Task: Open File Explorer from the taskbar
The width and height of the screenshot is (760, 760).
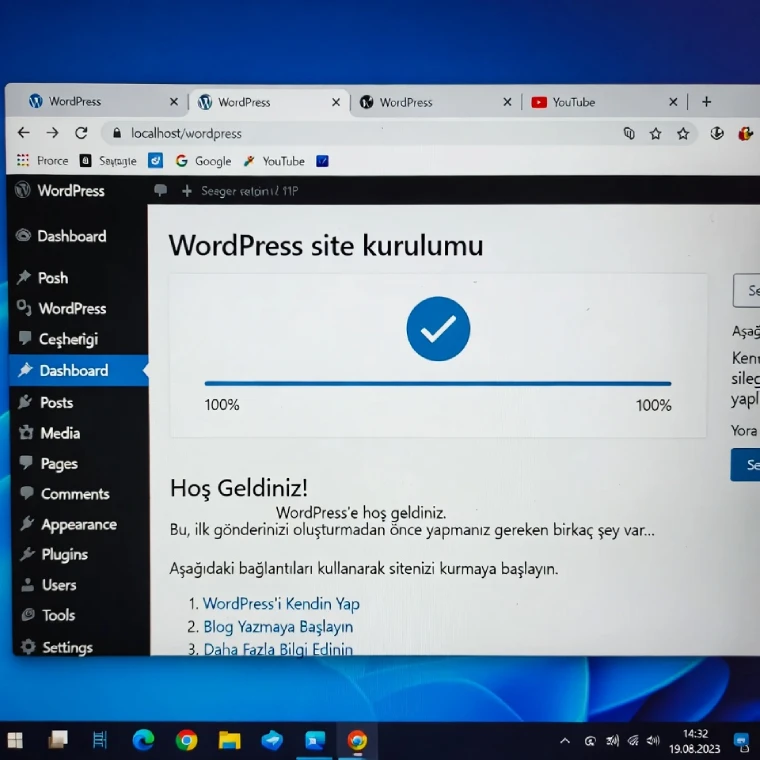Action: coord(229,740)
